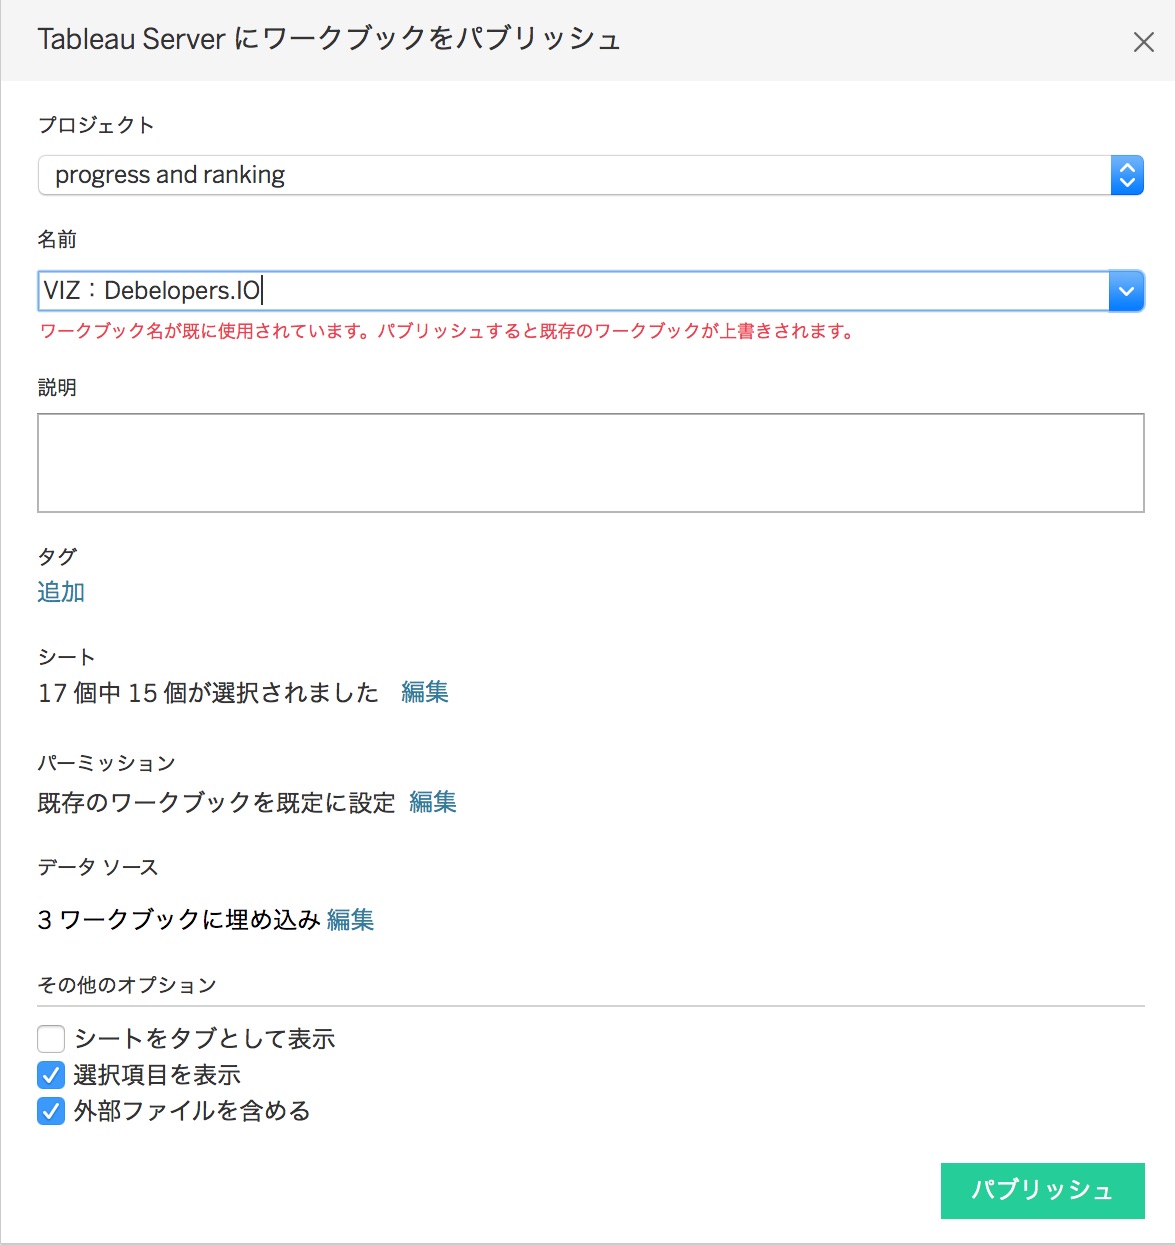Click the checkmark of 選択項目を表示
The width and height of the screenshot is (1175, 1245).
point(50,1075)
